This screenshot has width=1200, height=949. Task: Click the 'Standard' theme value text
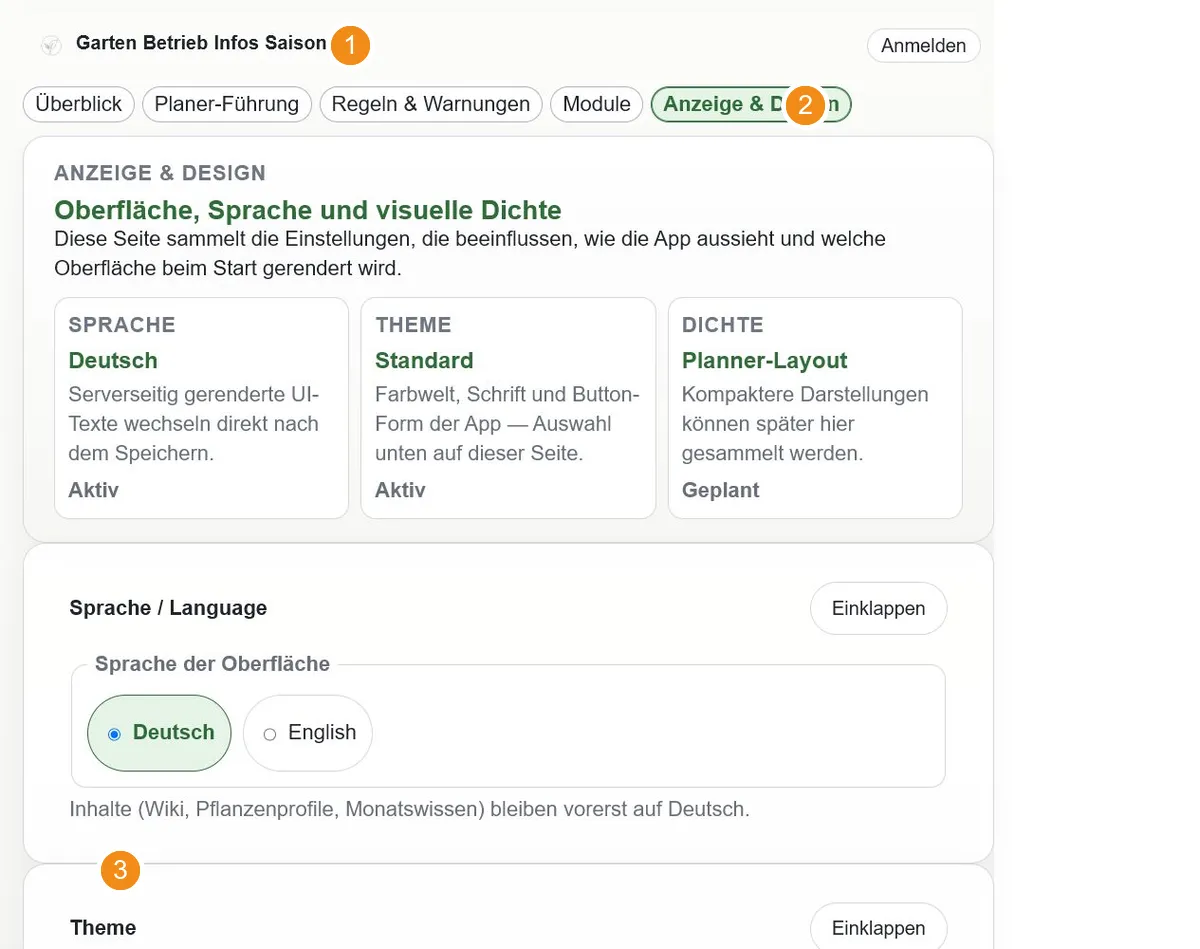click(x=424, y=360)
